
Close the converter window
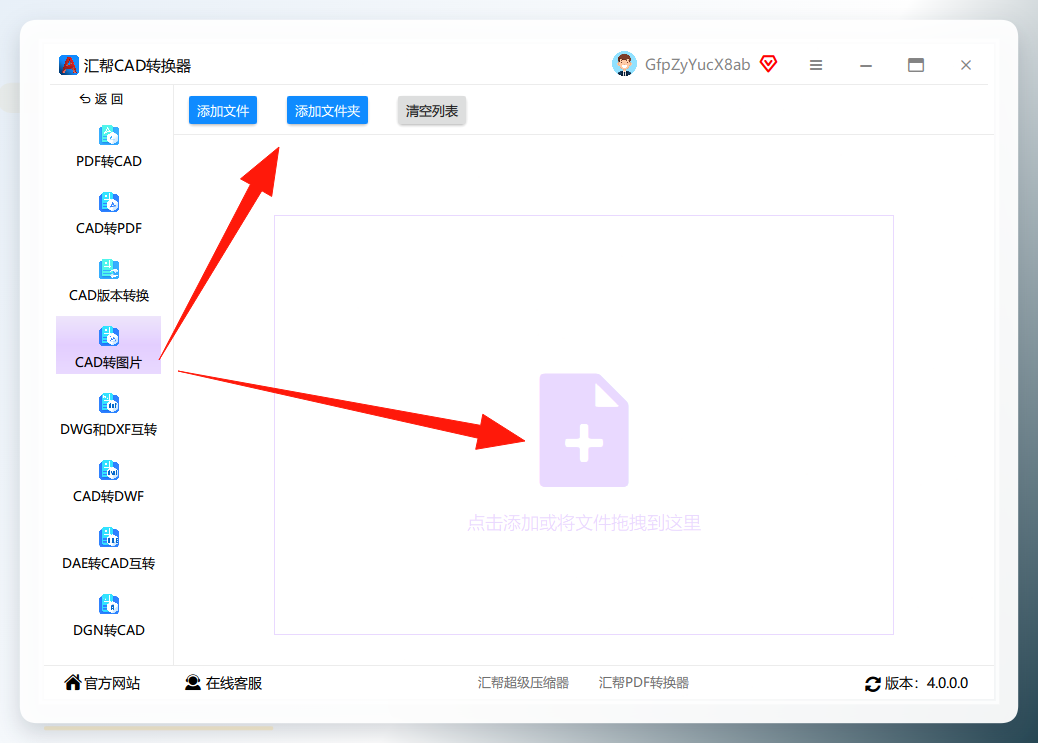(x=966, y=65)
